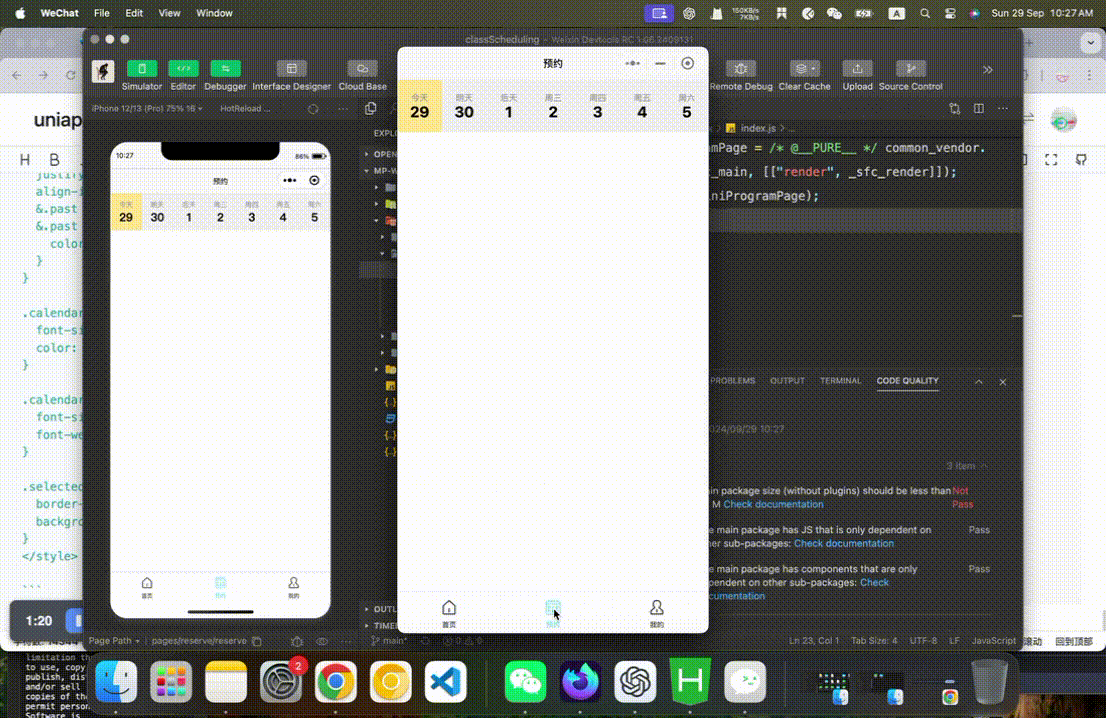Select date 5 in the large preview calendar
Image resolution: width=1106 pixels, height=718 pixels.
686,107
